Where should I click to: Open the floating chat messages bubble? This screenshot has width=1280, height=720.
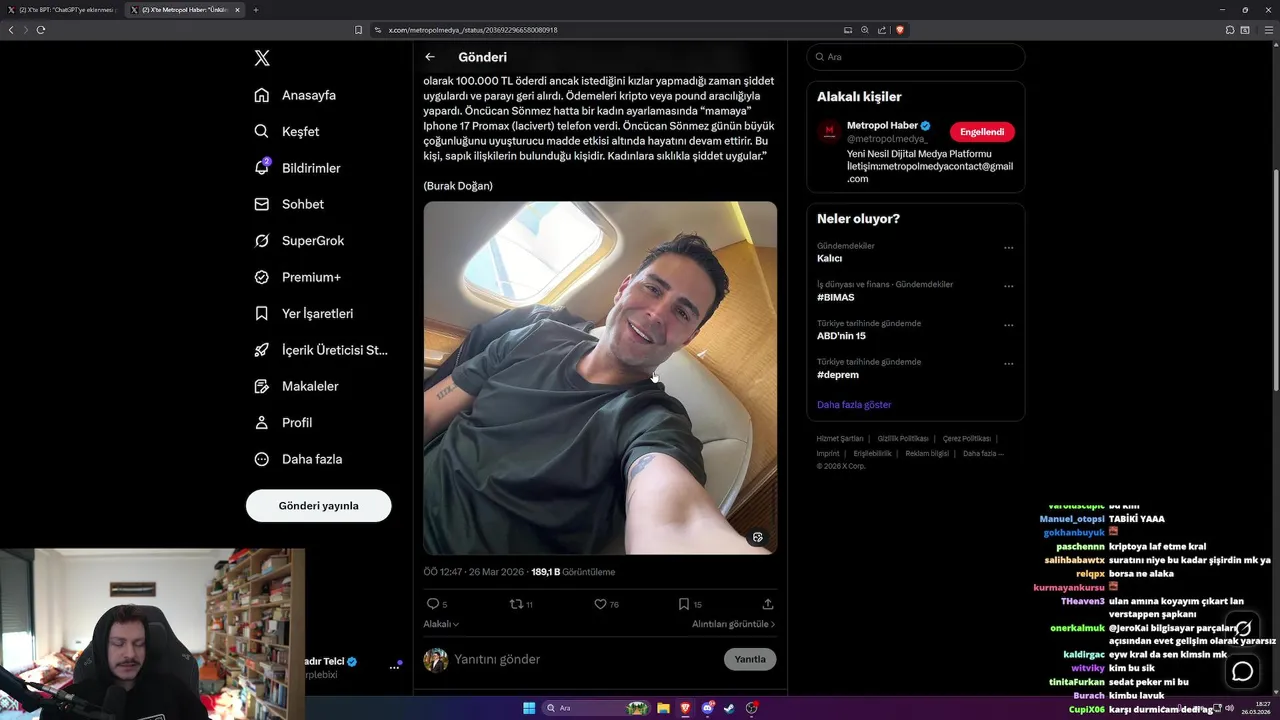[x=1243, y=672]
